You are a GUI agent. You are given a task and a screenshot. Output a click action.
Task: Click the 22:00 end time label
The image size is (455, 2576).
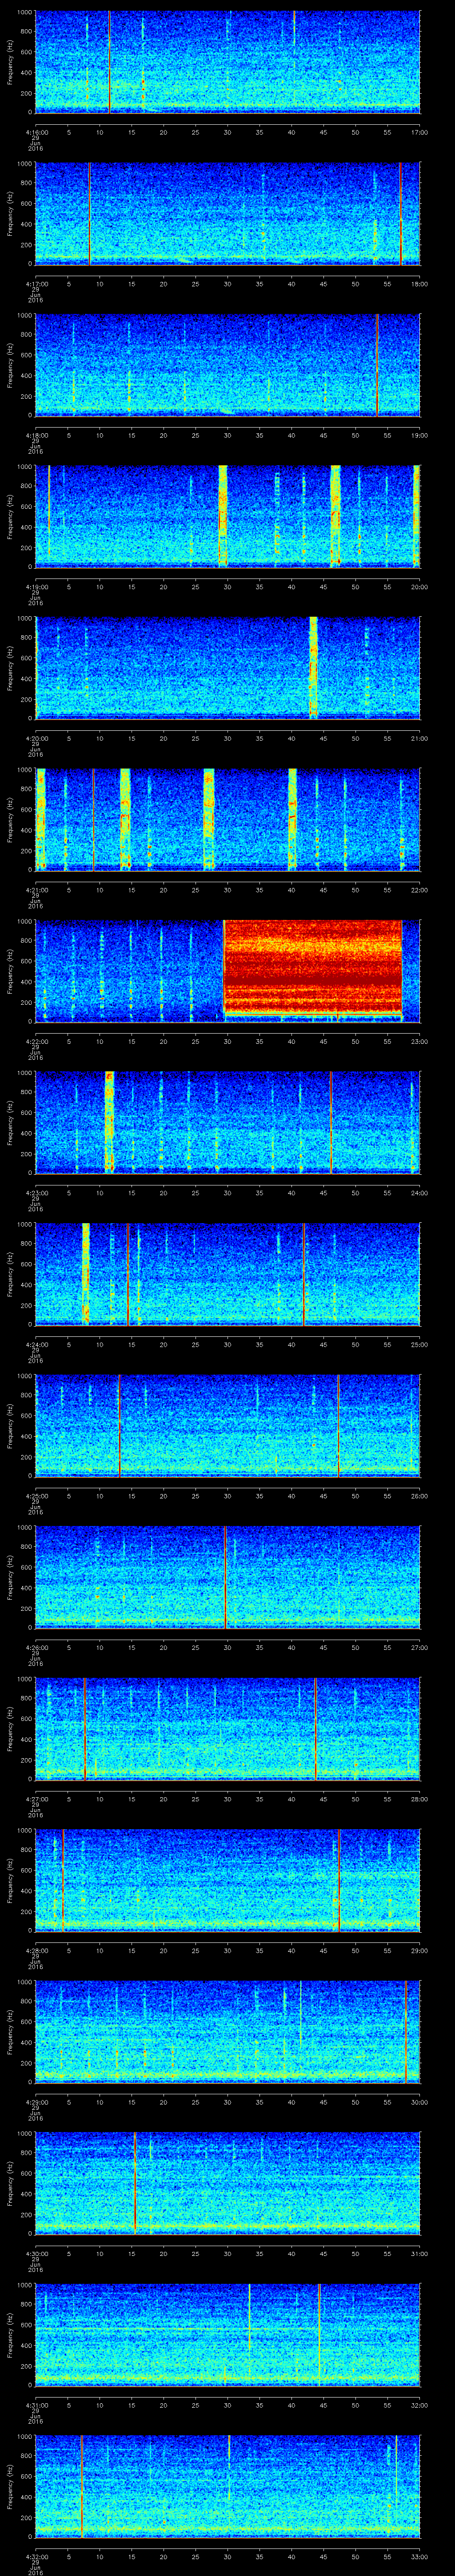click(419, 890)
